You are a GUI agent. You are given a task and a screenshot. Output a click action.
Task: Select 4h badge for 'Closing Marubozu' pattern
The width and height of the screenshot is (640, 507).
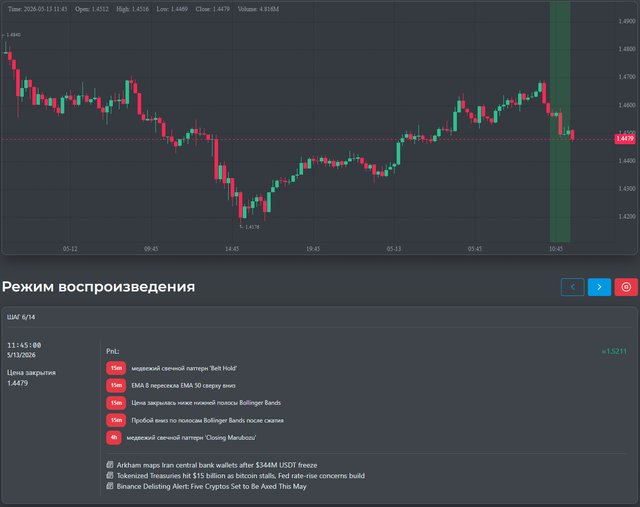[x=113, y=438]
